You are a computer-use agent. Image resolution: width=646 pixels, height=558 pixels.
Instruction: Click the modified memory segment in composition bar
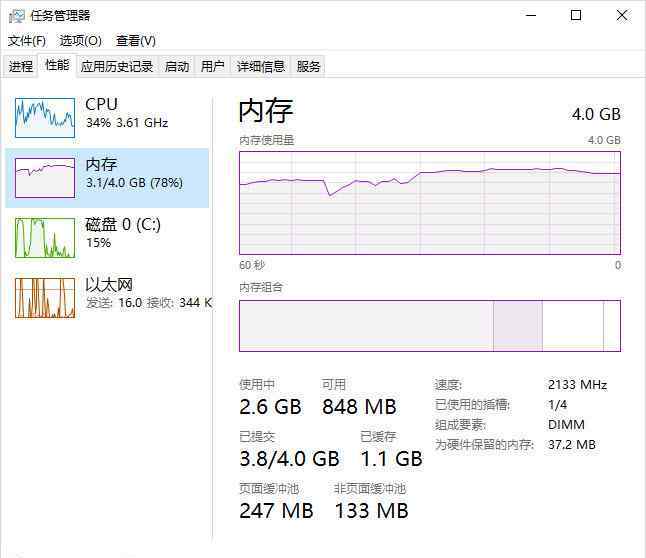518,326
